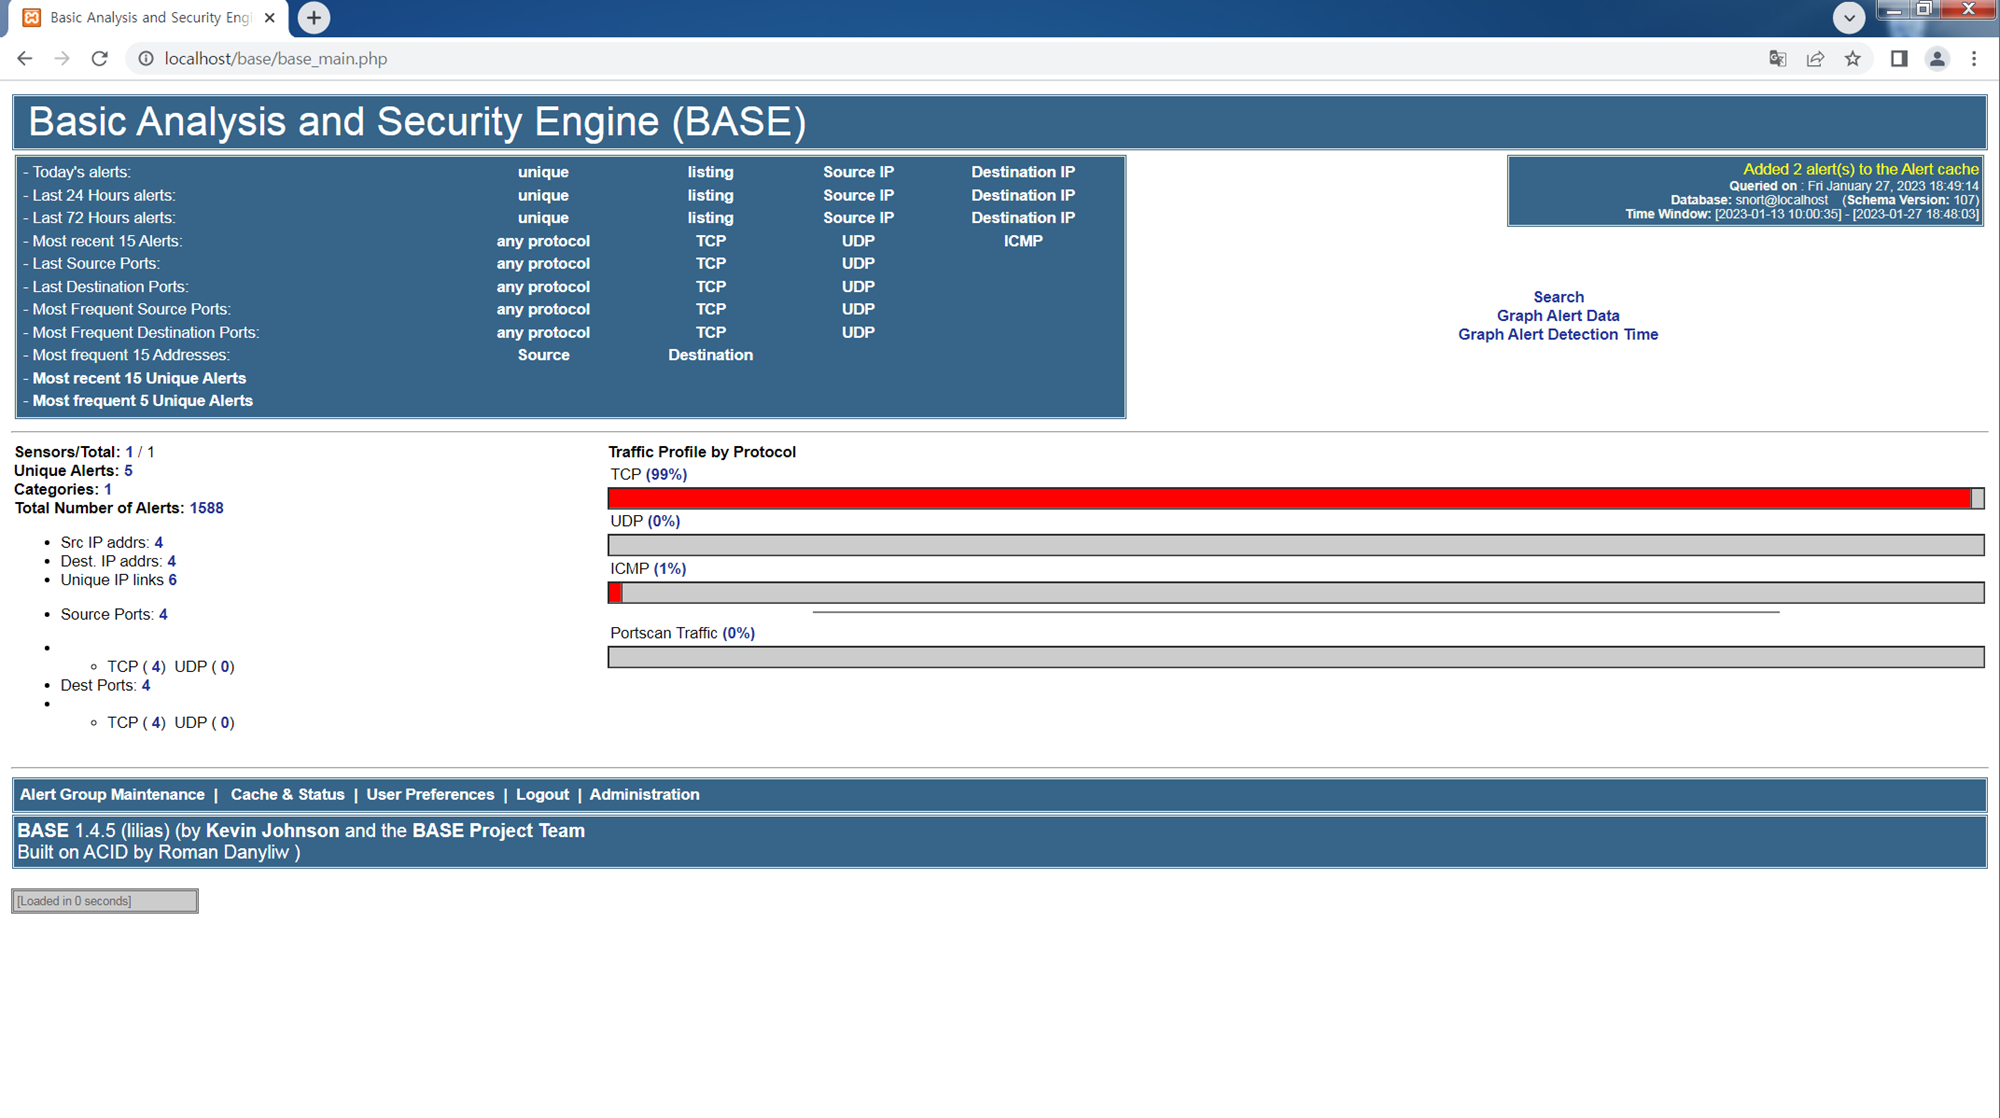This screenshot has height=1118, width=2000.
Task: Click the ICMP traffic profile bar
Action: [1296, 593]
